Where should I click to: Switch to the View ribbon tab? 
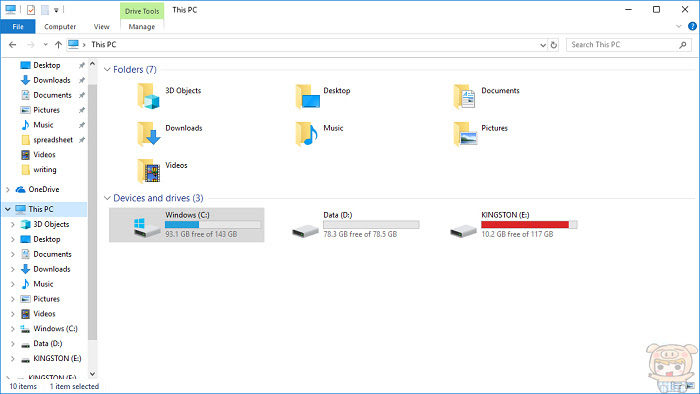point(101,27)
